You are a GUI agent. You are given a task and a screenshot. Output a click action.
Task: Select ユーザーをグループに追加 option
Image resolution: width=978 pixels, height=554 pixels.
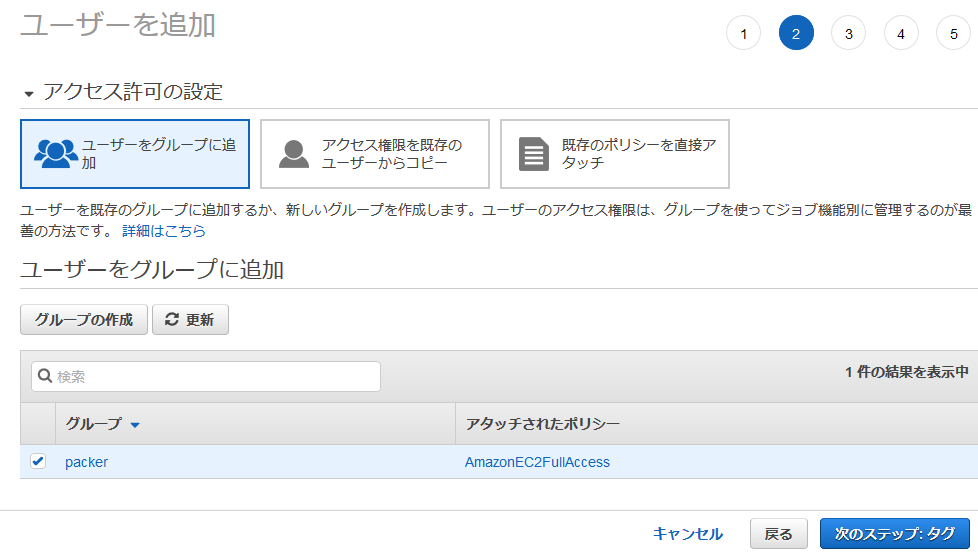pos(135,154)
